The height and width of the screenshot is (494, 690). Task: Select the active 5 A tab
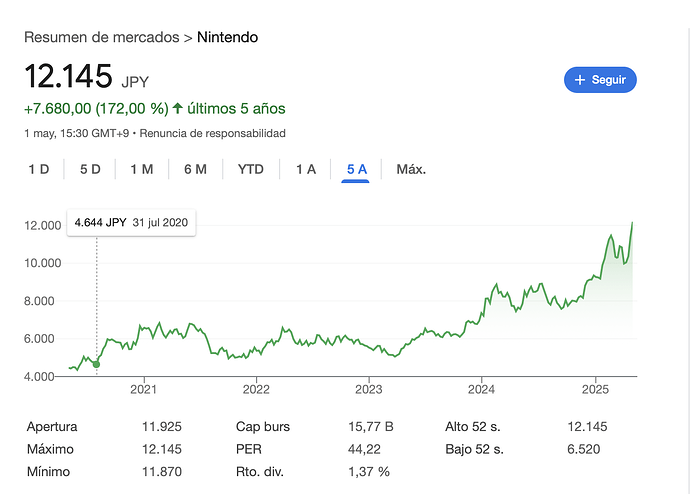click(x=356, y=169)
